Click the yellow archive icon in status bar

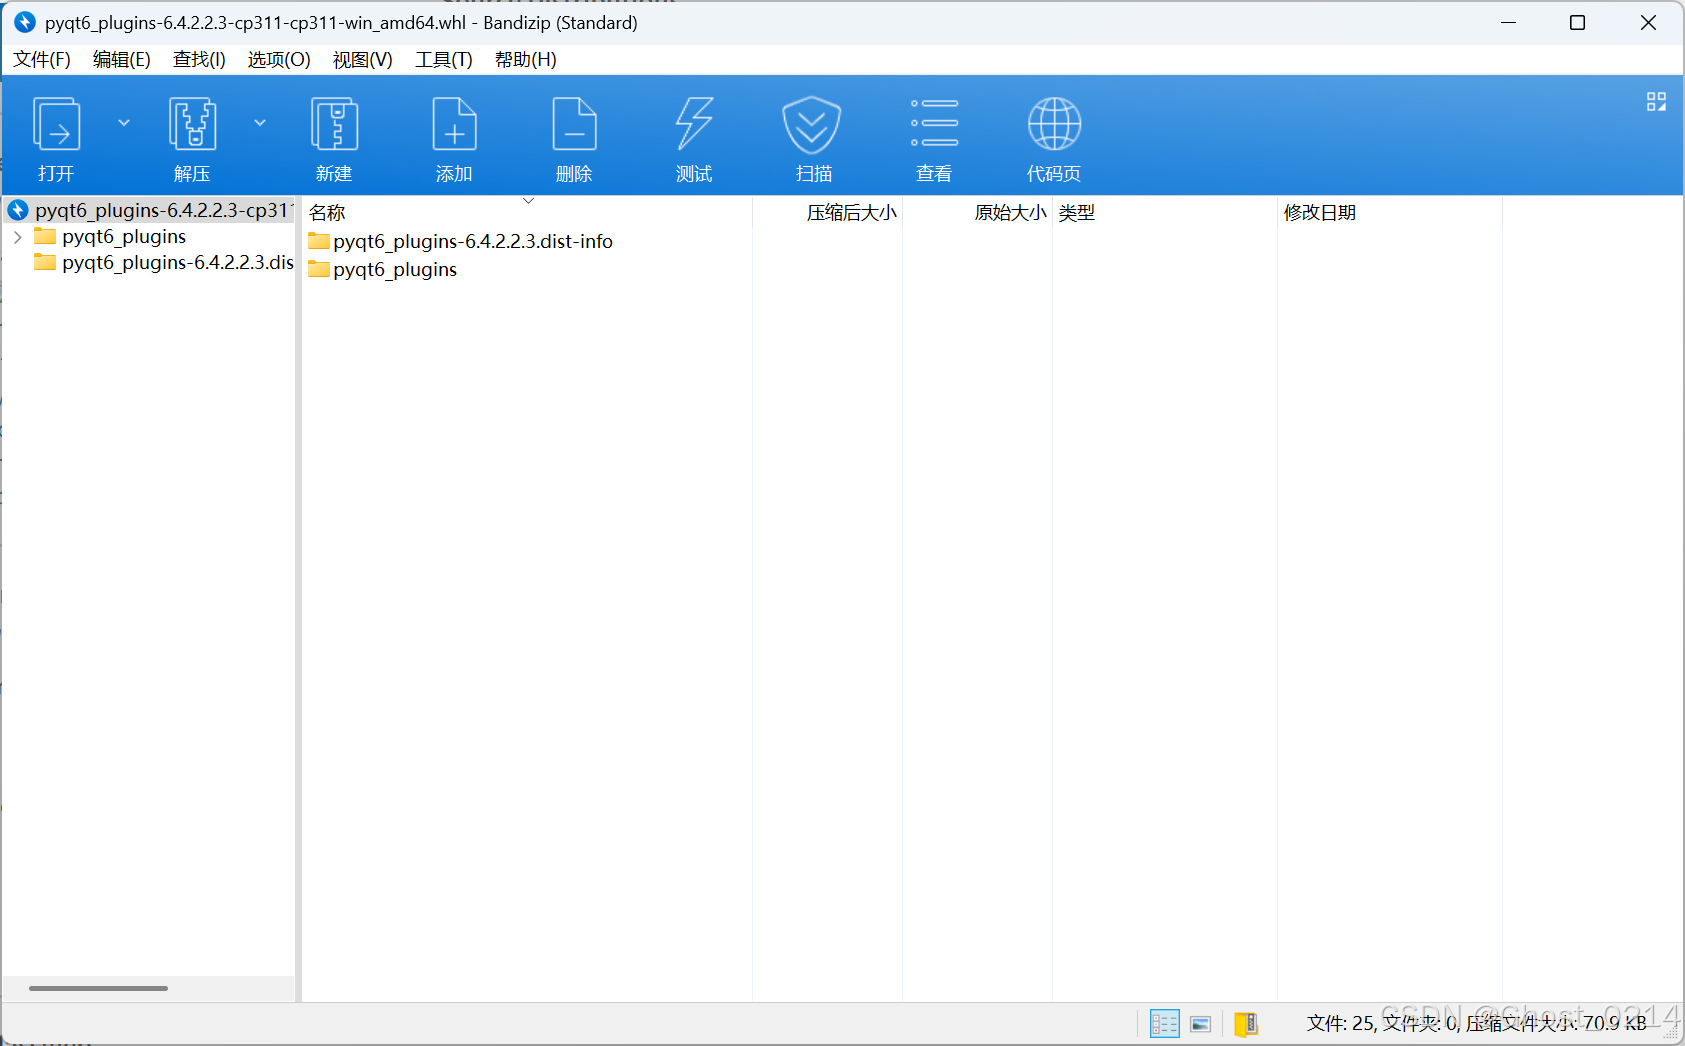(1246, 1023)
